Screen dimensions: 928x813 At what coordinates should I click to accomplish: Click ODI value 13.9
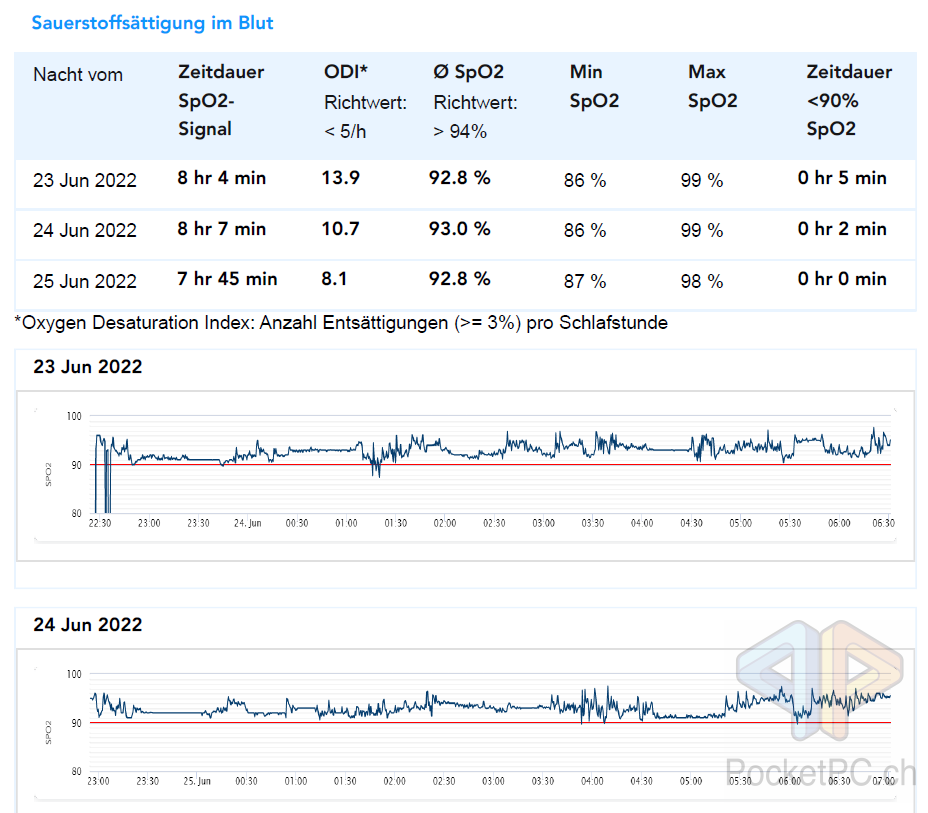click(x=340, y=178)
